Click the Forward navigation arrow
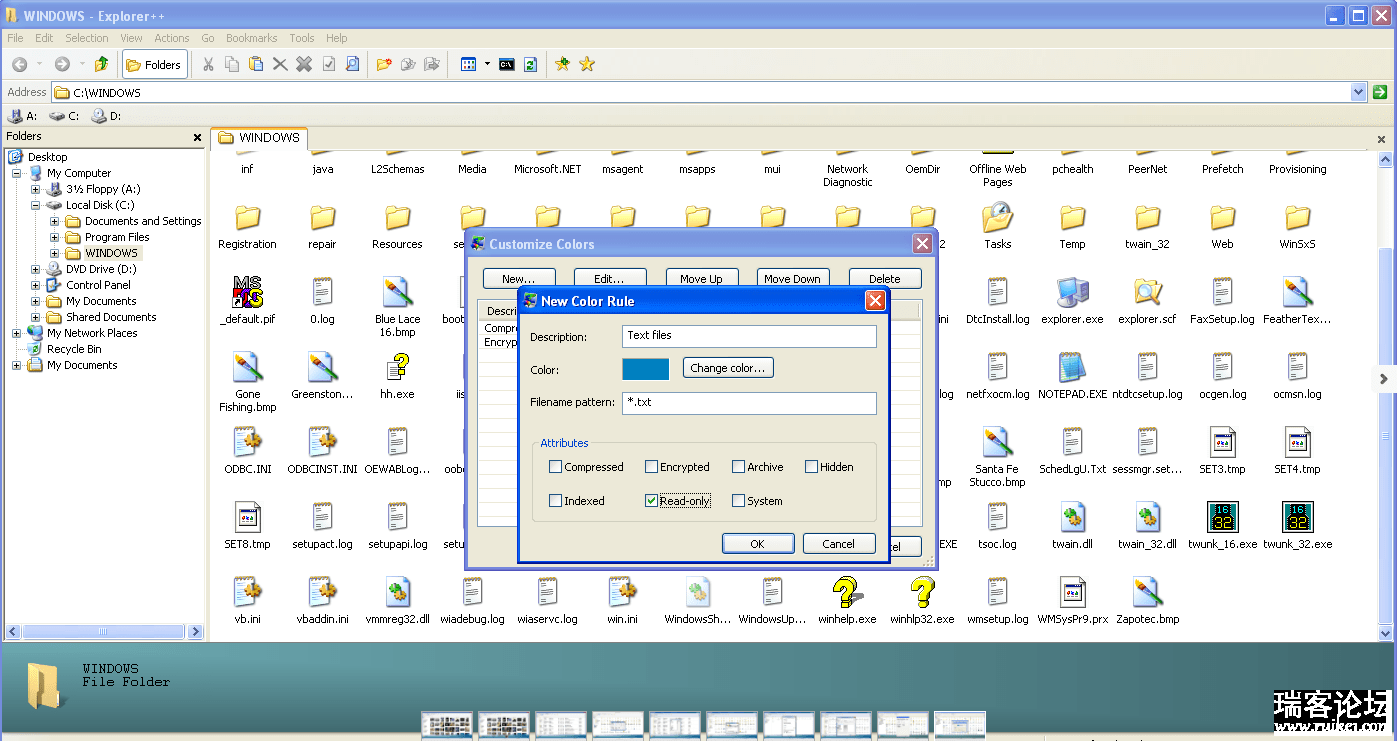 tap(62, 64)
